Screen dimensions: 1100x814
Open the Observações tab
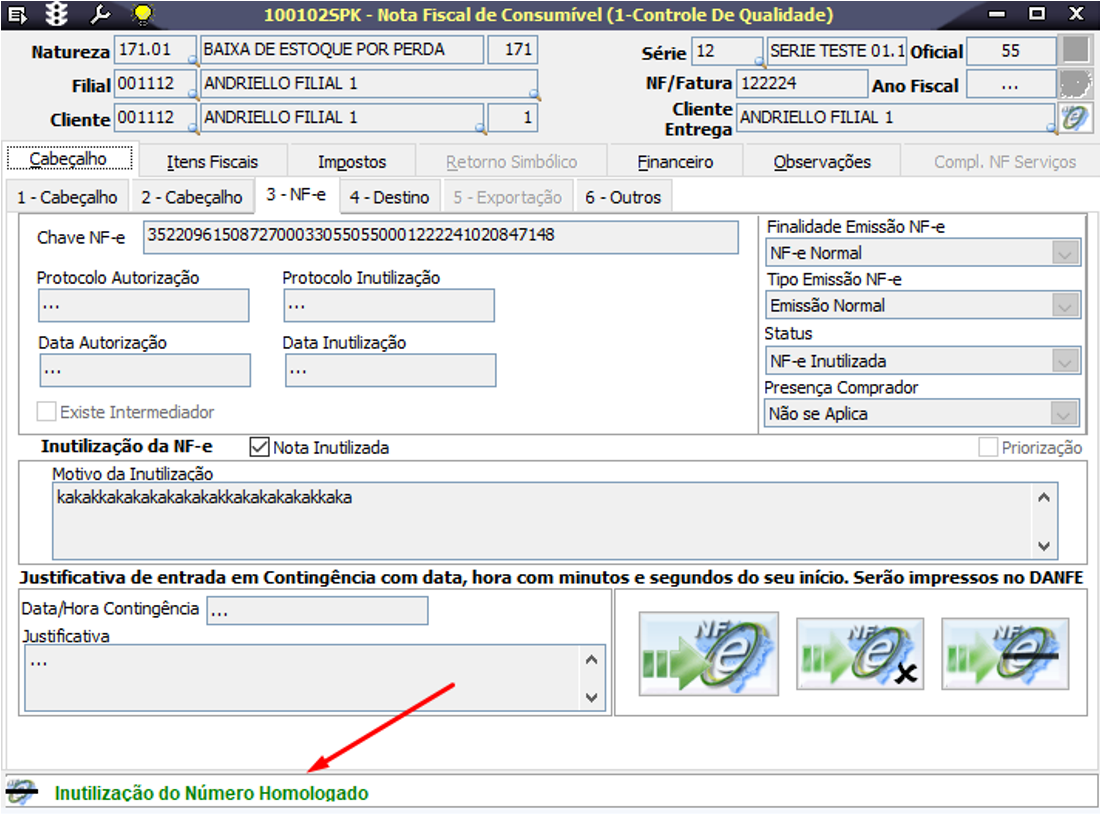pos(821,161)
